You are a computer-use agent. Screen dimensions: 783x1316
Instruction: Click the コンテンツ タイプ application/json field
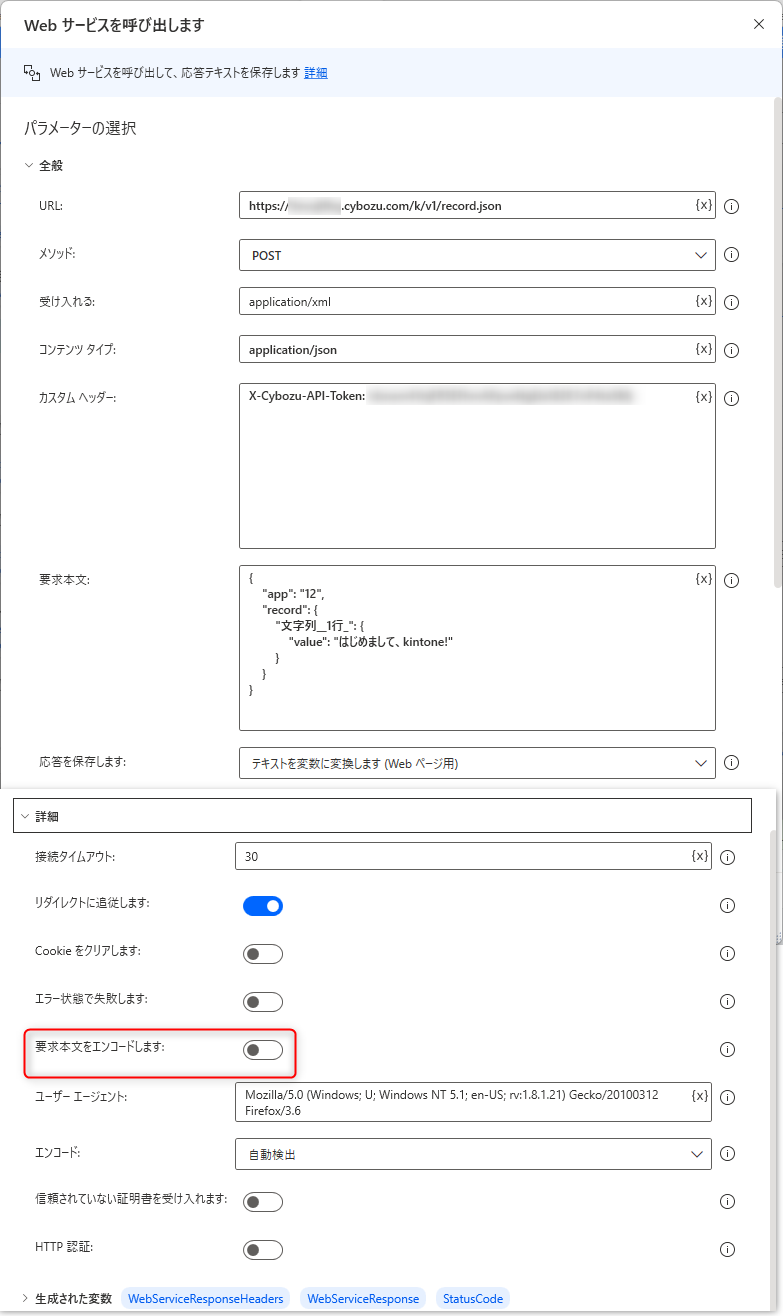pos(477,350)
